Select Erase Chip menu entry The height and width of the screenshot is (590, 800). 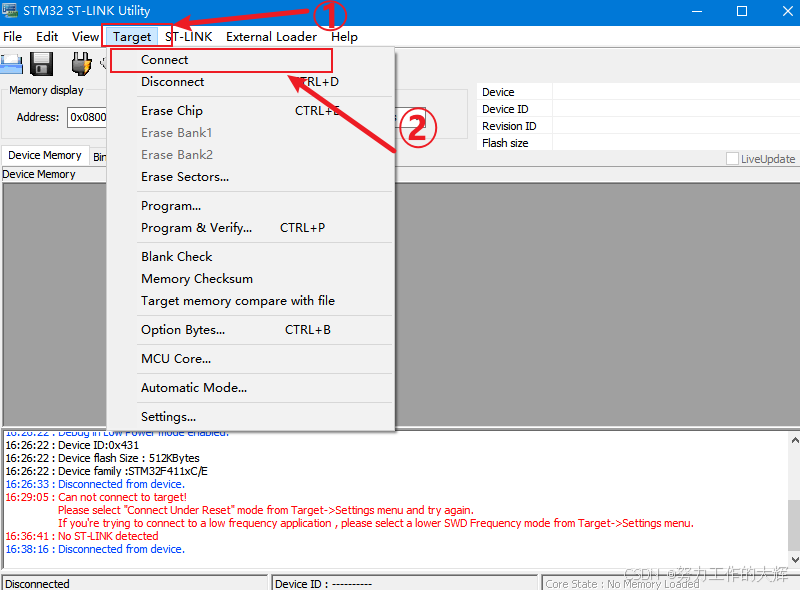tap(251, 111)
